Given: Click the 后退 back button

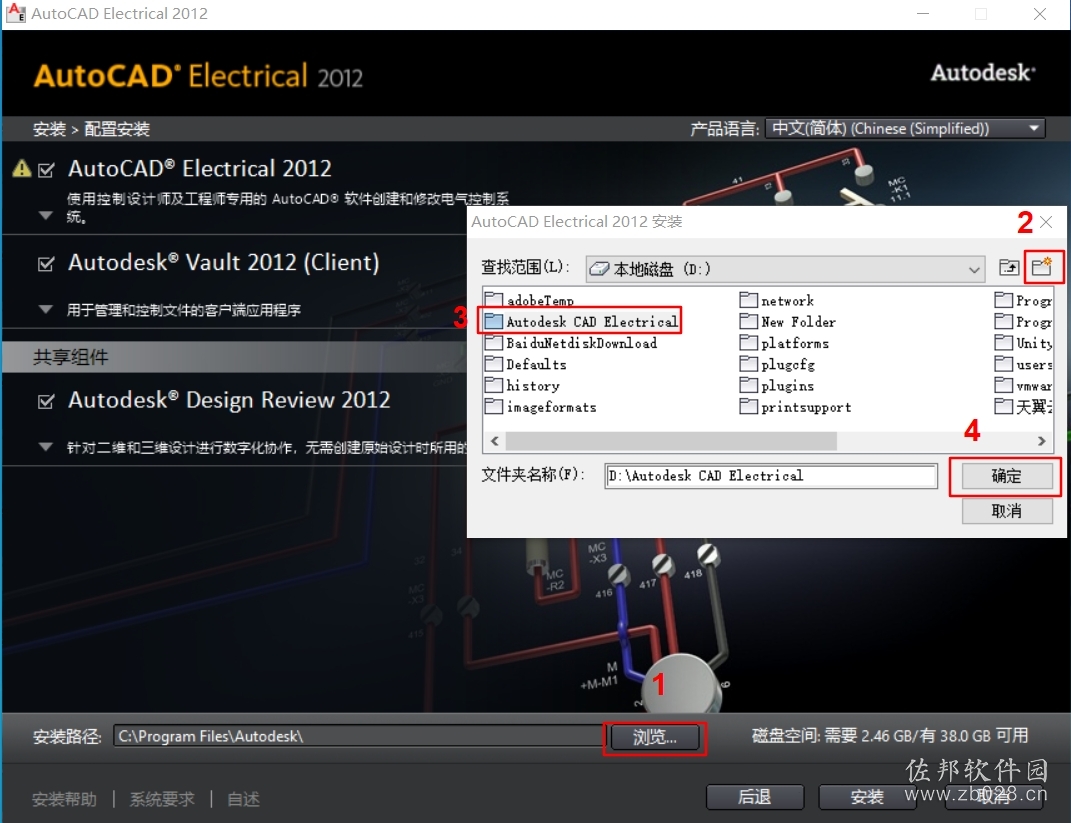Looking at the screenshot, I should (755, 797).
